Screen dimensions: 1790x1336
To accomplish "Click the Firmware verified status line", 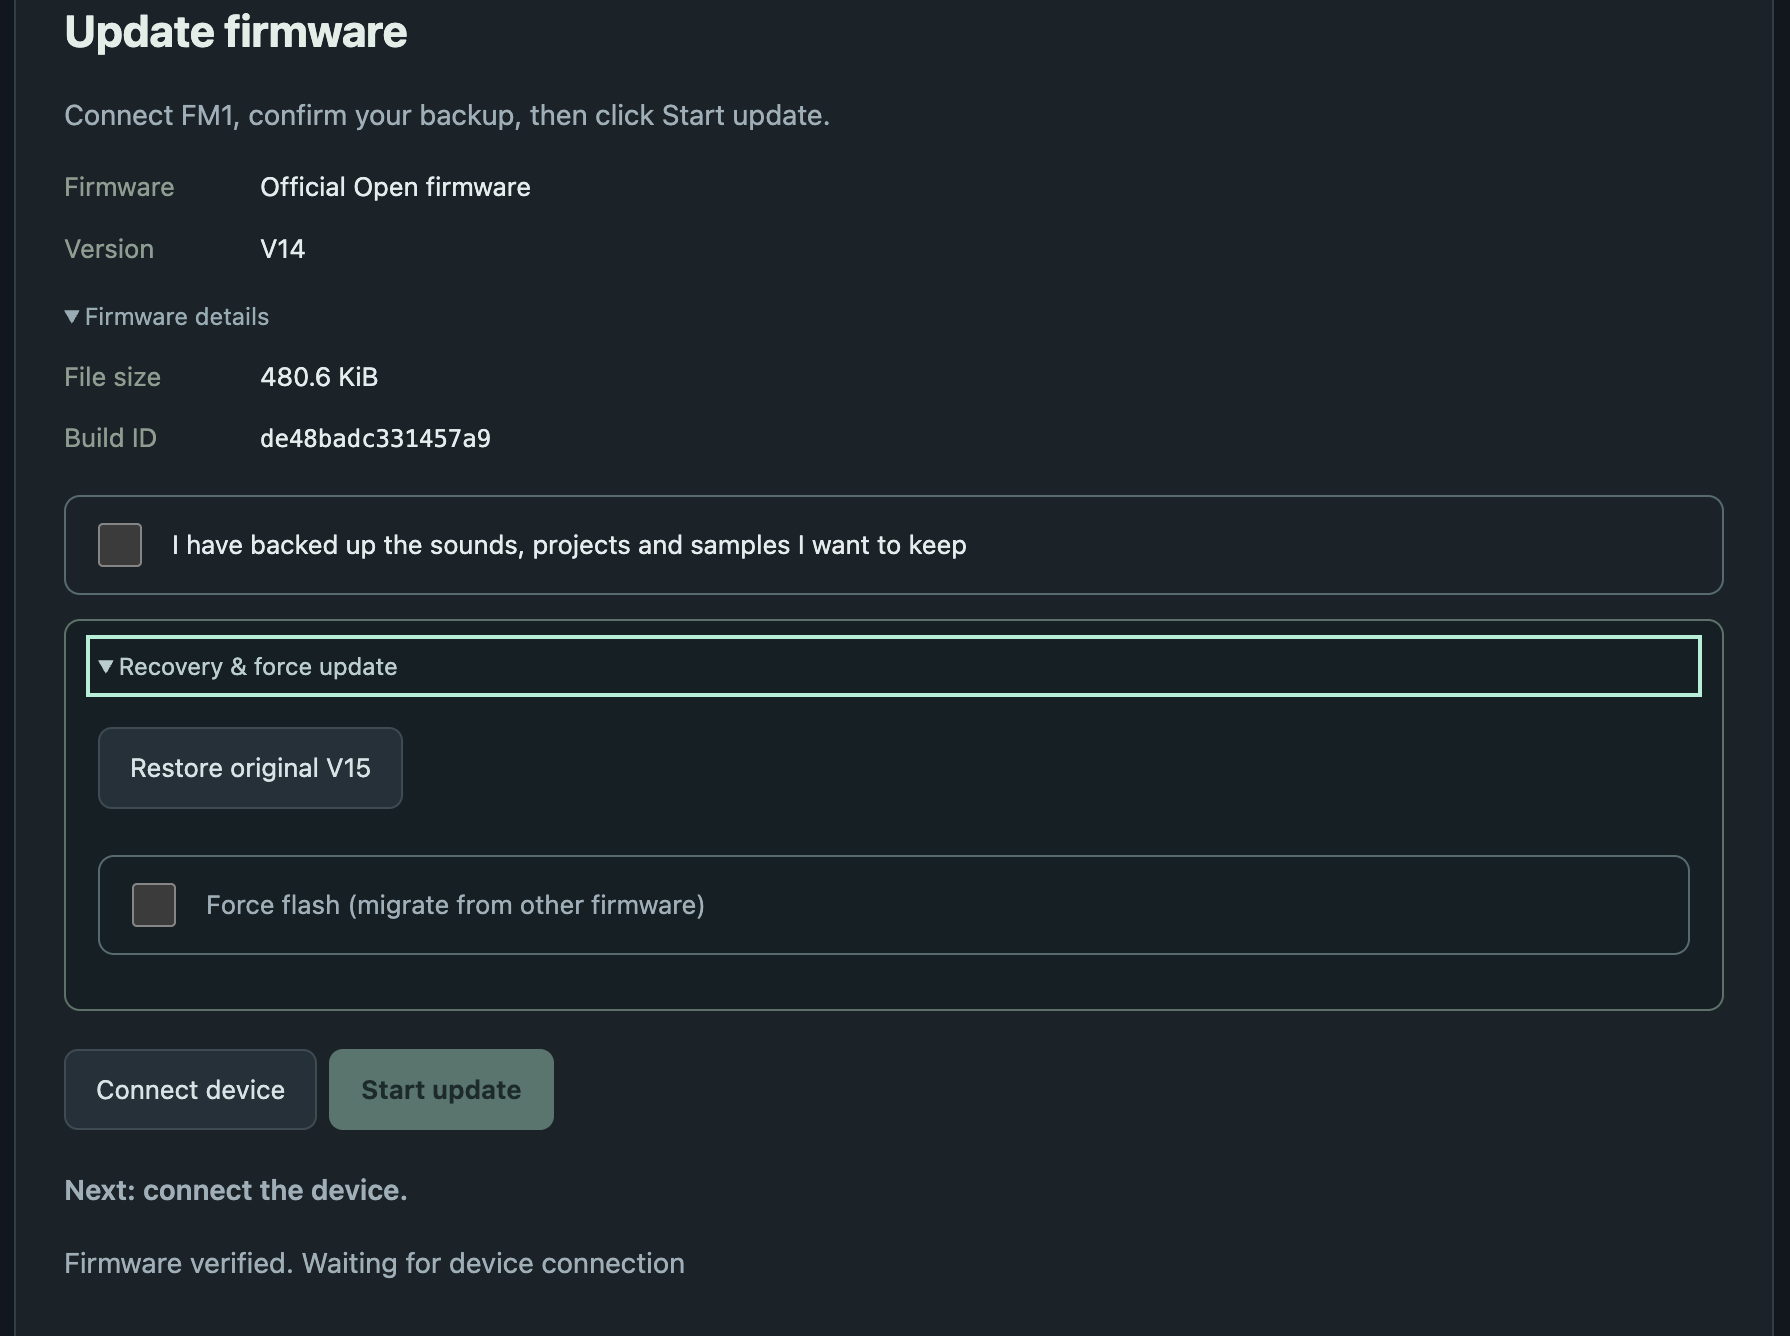I will tap(374, 1263).
